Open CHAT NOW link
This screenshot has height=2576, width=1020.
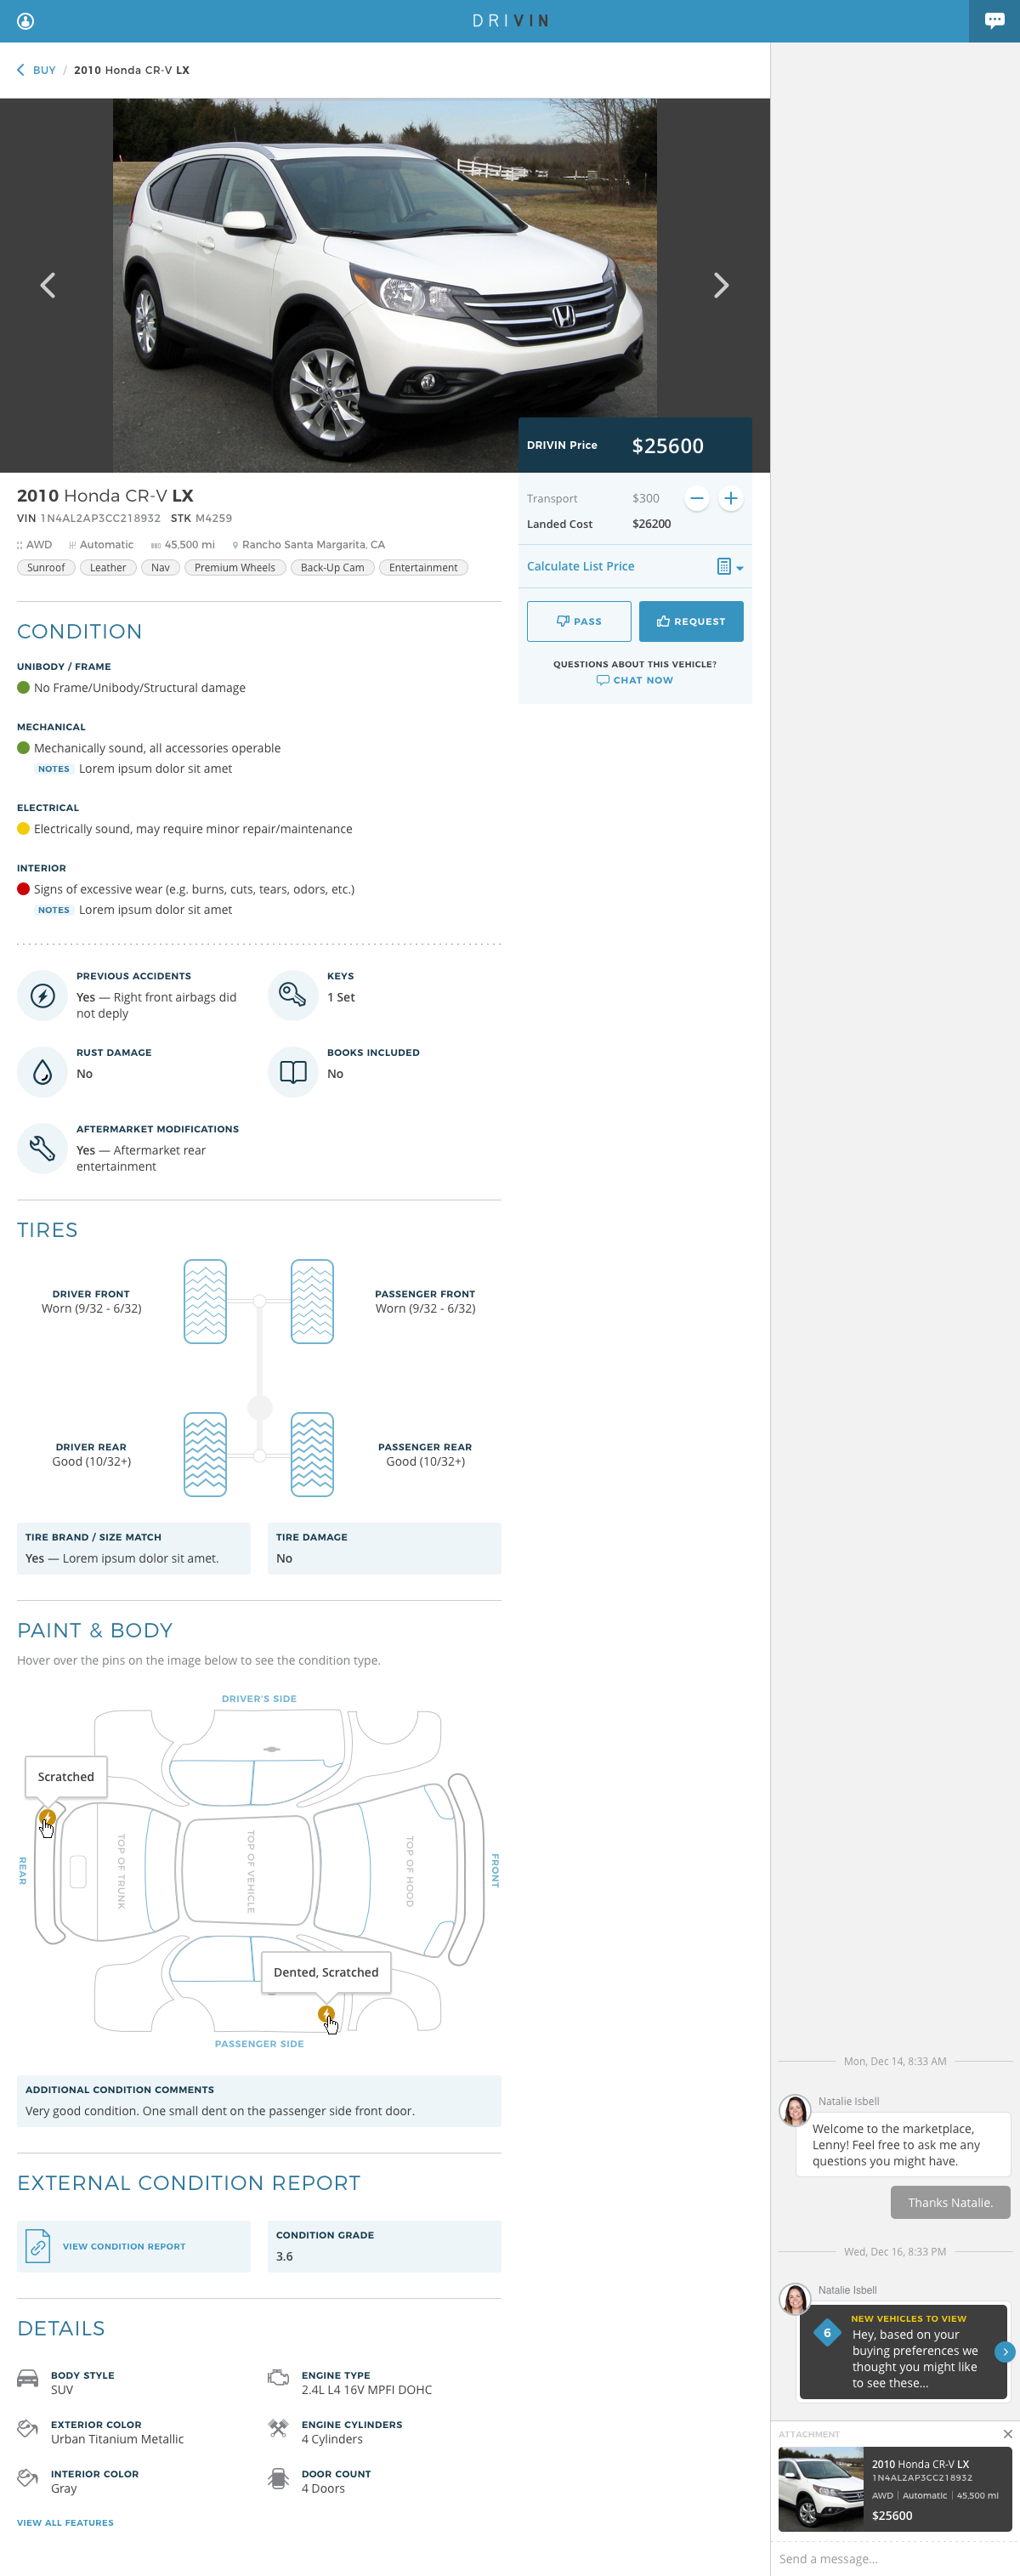tap(635, 680)
